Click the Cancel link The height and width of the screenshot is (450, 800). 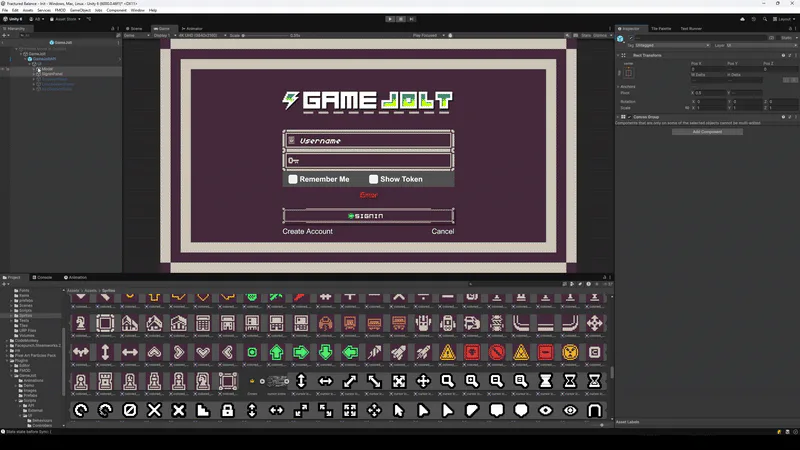(x=442, y=231)
